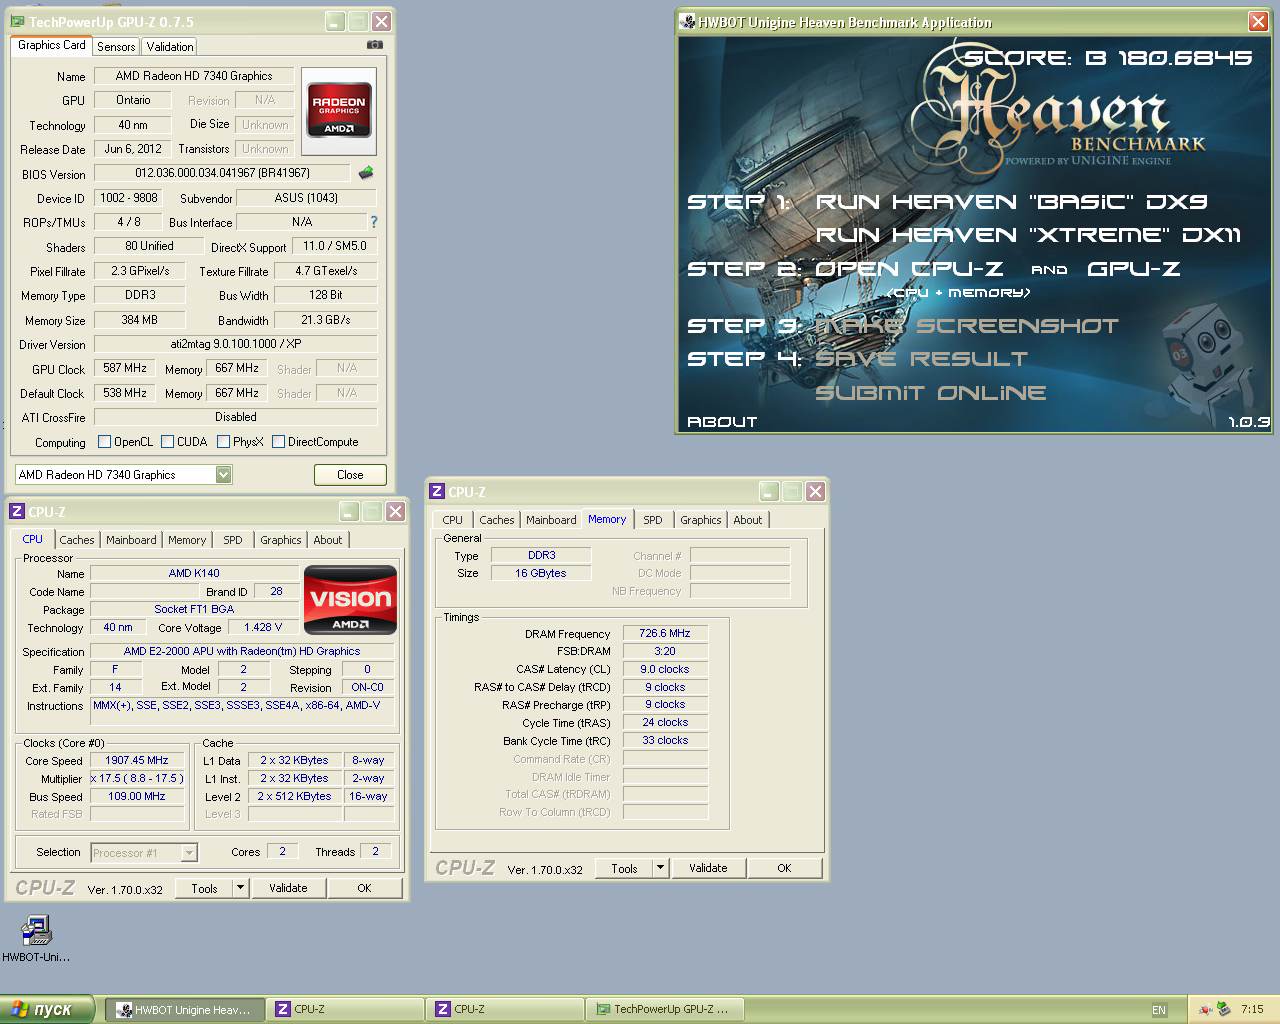Click Tools button in the Memory CPU-Z window
1280x1024 pixels.
click(x=624, y=868)
